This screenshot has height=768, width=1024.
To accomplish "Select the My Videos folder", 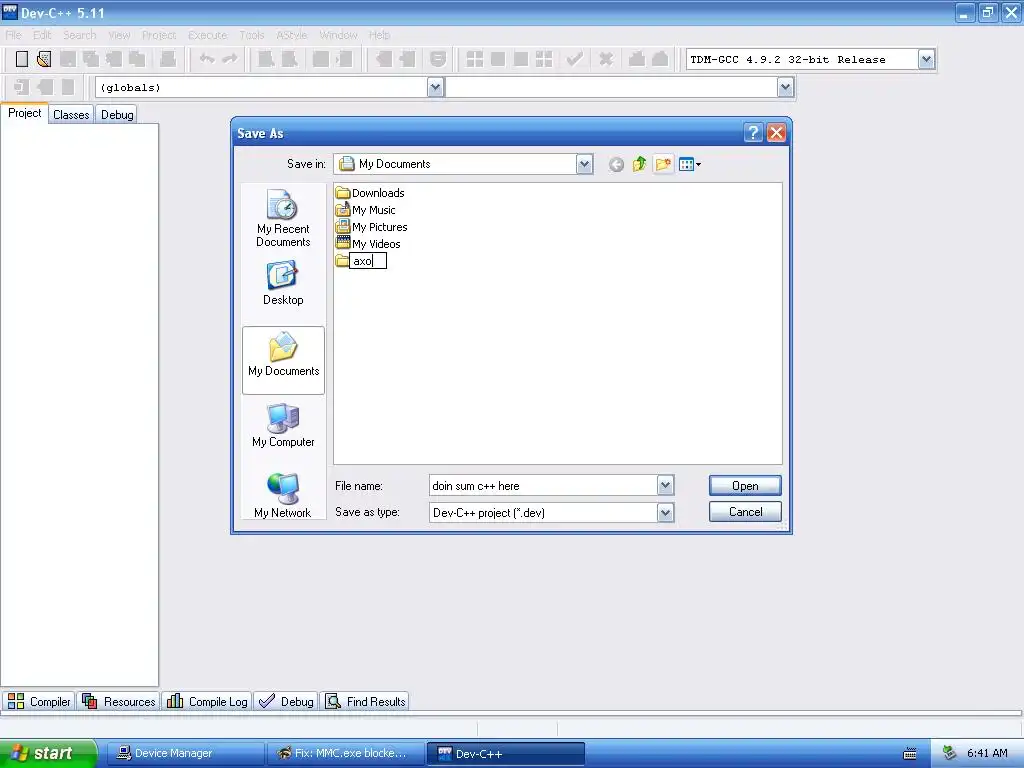I will pyautogui.click(x=368, y=244).
